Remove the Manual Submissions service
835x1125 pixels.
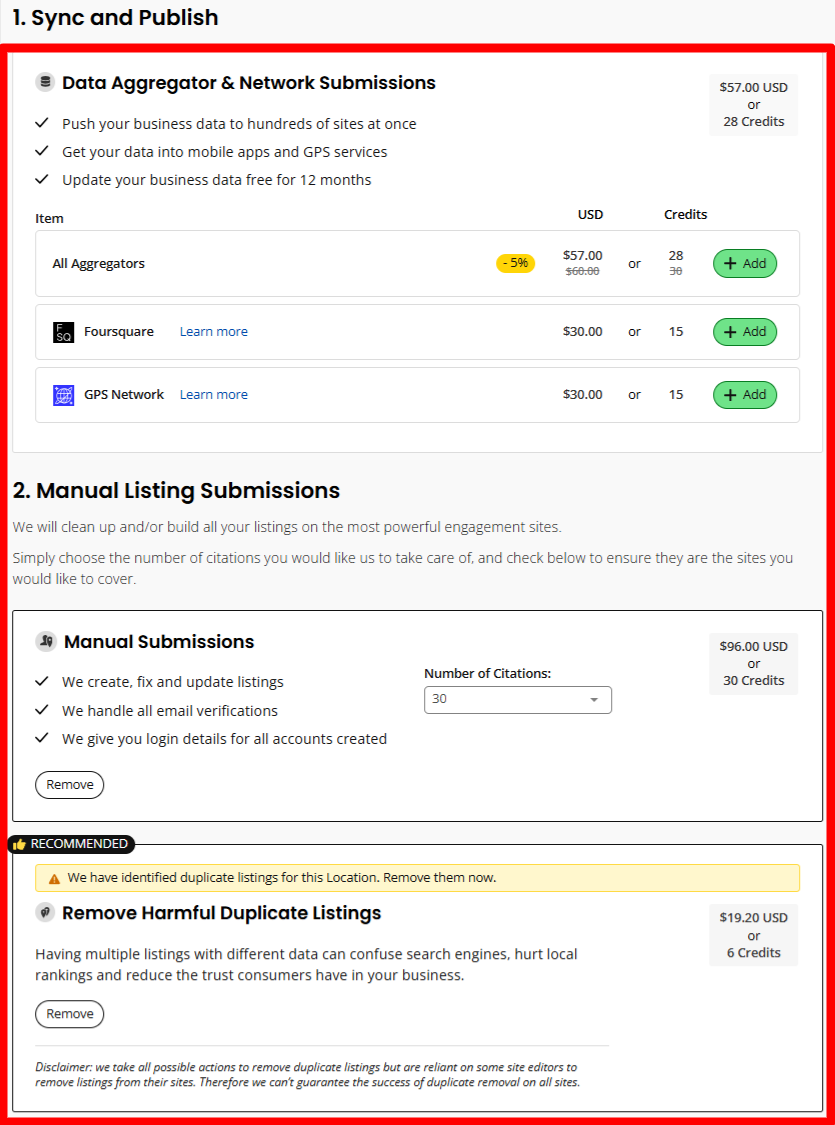pos(69,784)
